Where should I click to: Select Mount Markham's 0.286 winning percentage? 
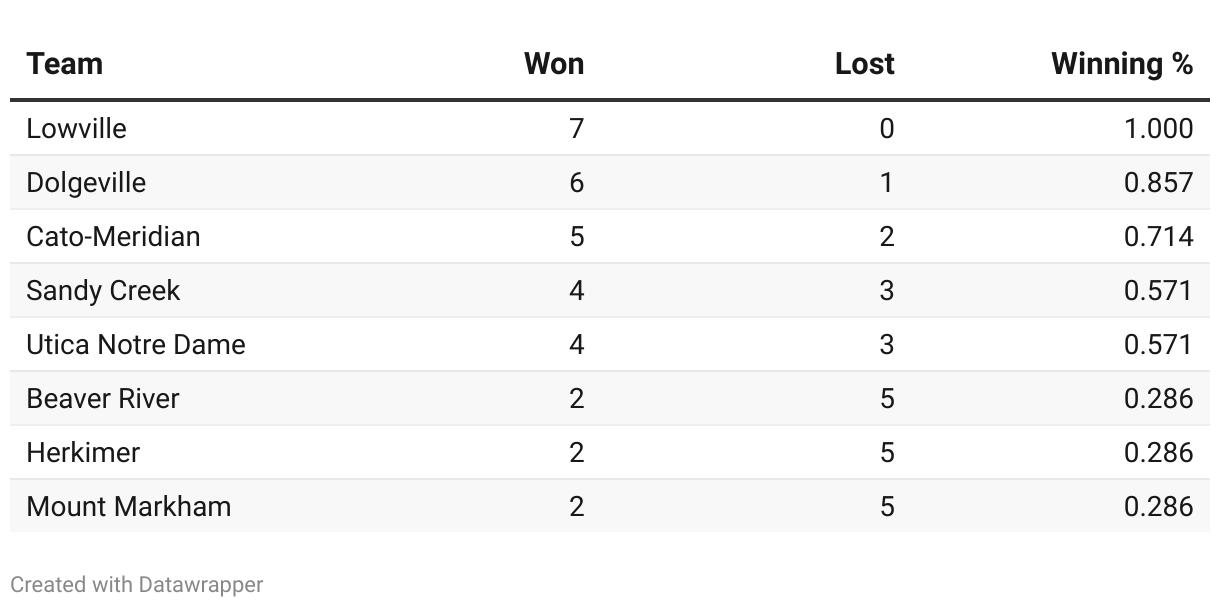[1159, 507]
